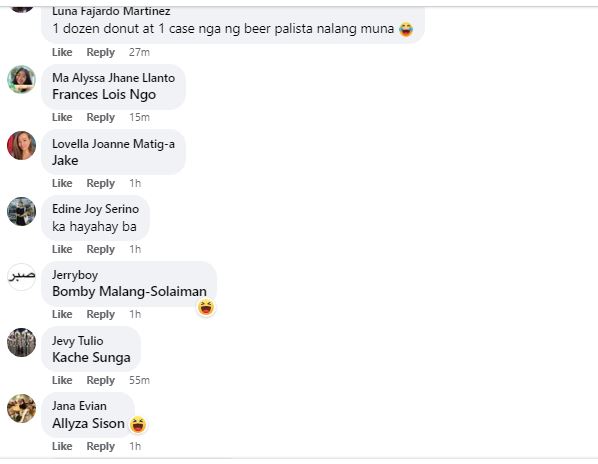Like Jerryboy's comment

(62, 314)
